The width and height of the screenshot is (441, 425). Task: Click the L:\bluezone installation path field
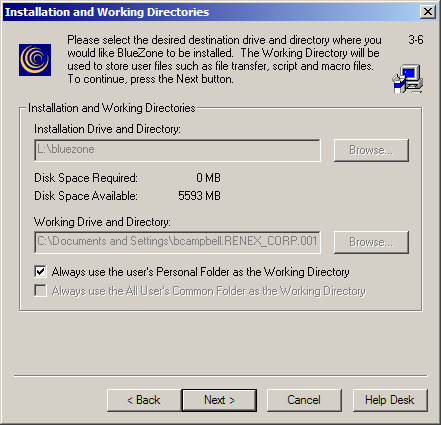[177, 150]
